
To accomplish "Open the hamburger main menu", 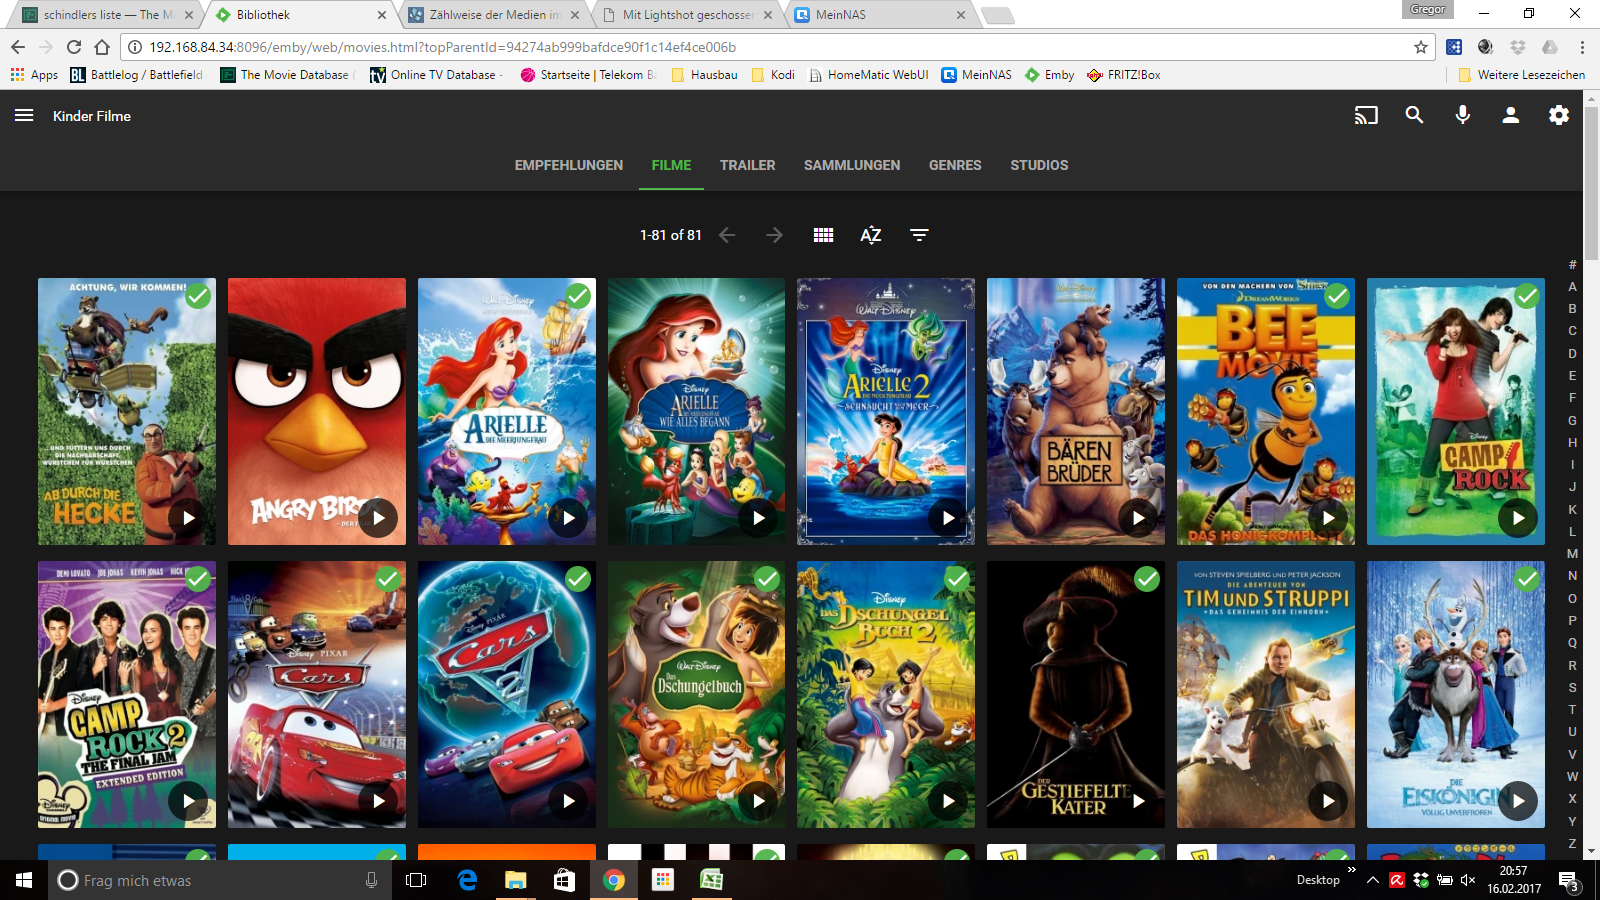I will click(x=24, y=116).
